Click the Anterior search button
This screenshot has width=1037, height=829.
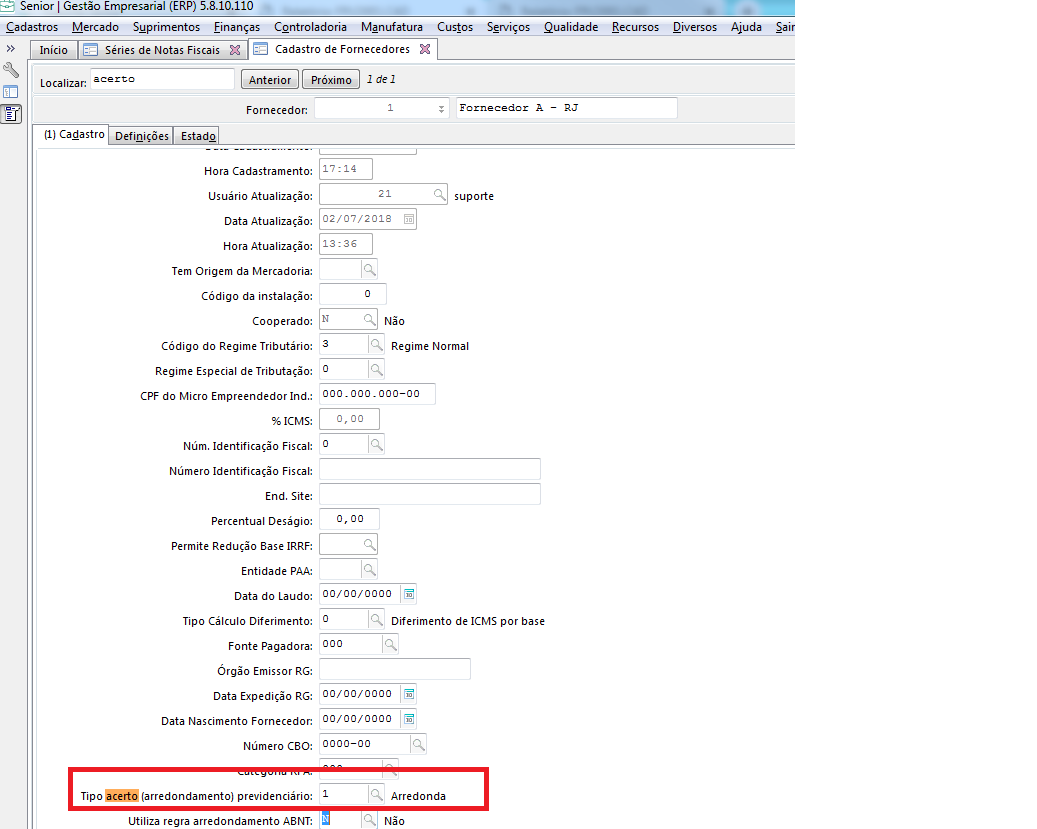coord(270,80)
